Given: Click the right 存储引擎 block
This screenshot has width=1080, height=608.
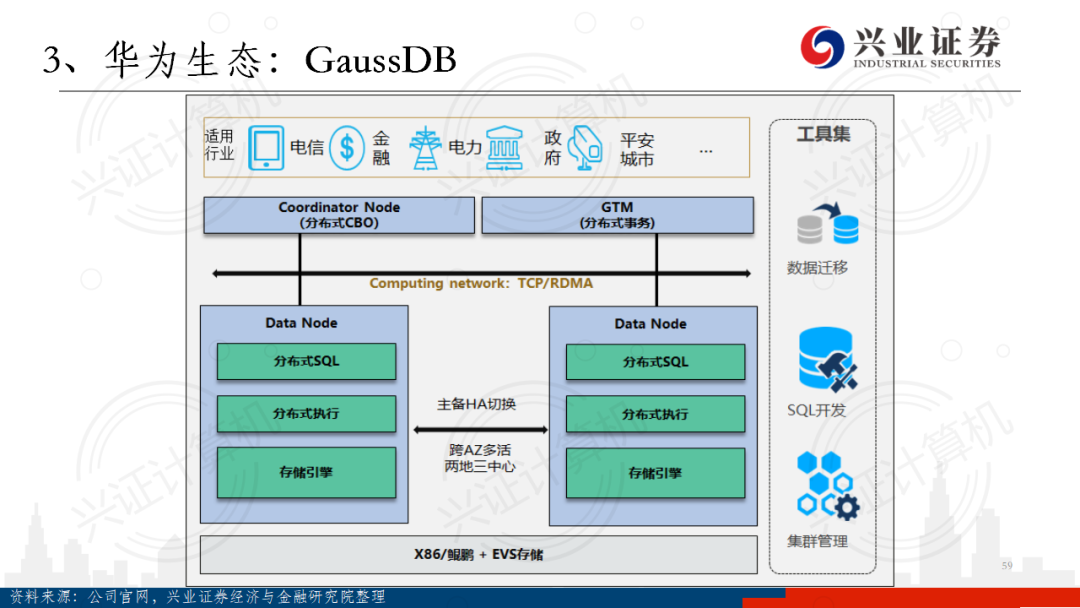Looking at the screenshot, I should click(655, 473).
